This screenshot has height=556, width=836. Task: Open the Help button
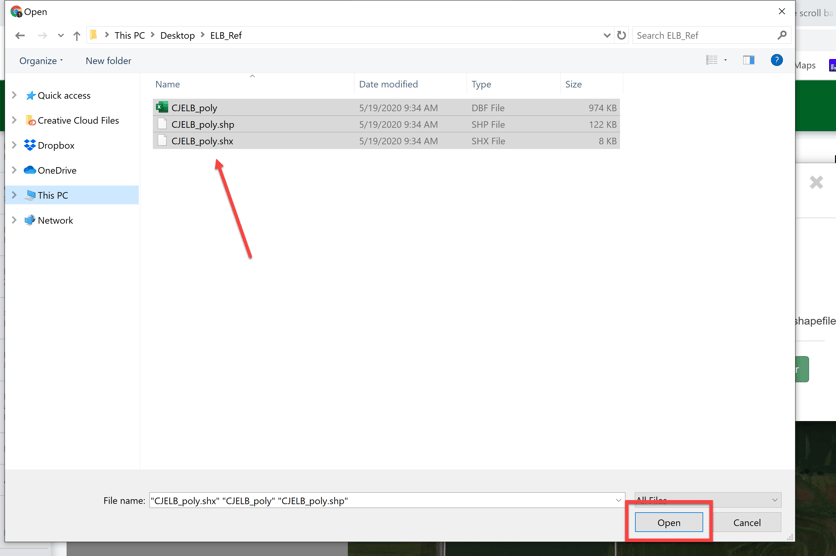tap(777, 60)
